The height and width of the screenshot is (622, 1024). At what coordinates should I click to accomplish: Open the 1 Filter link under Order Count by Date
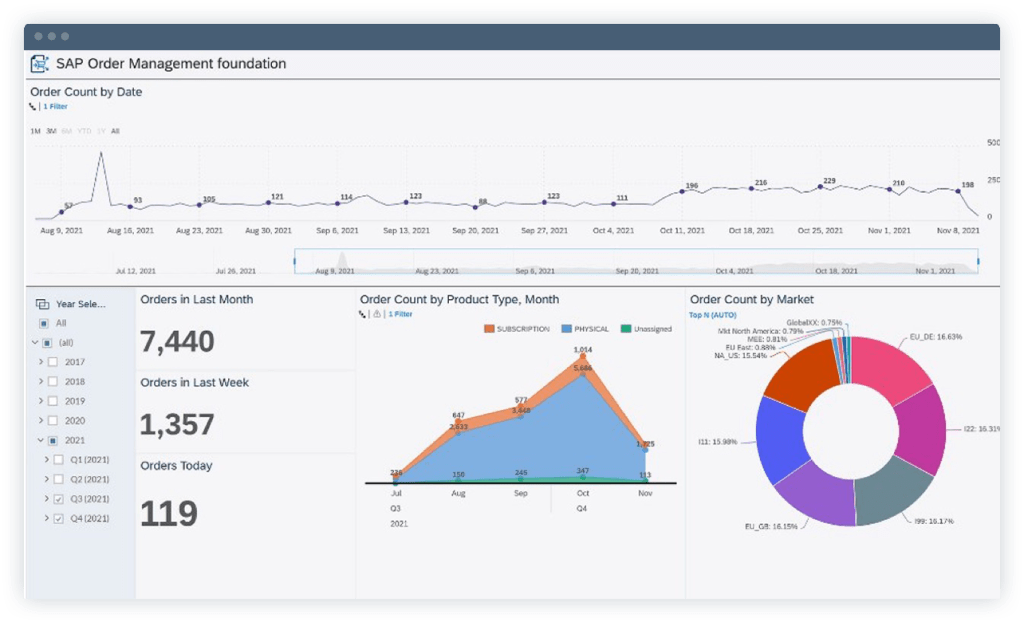coord(55,106)
